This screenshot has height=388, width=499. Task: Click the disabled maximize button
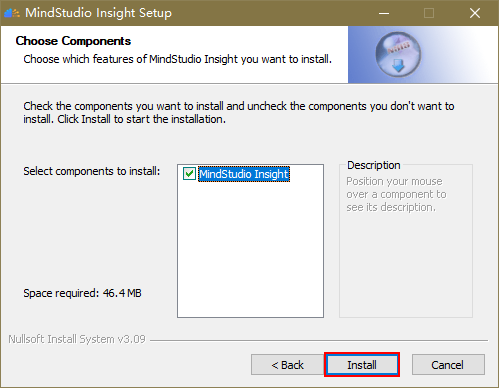pos(429,13)
